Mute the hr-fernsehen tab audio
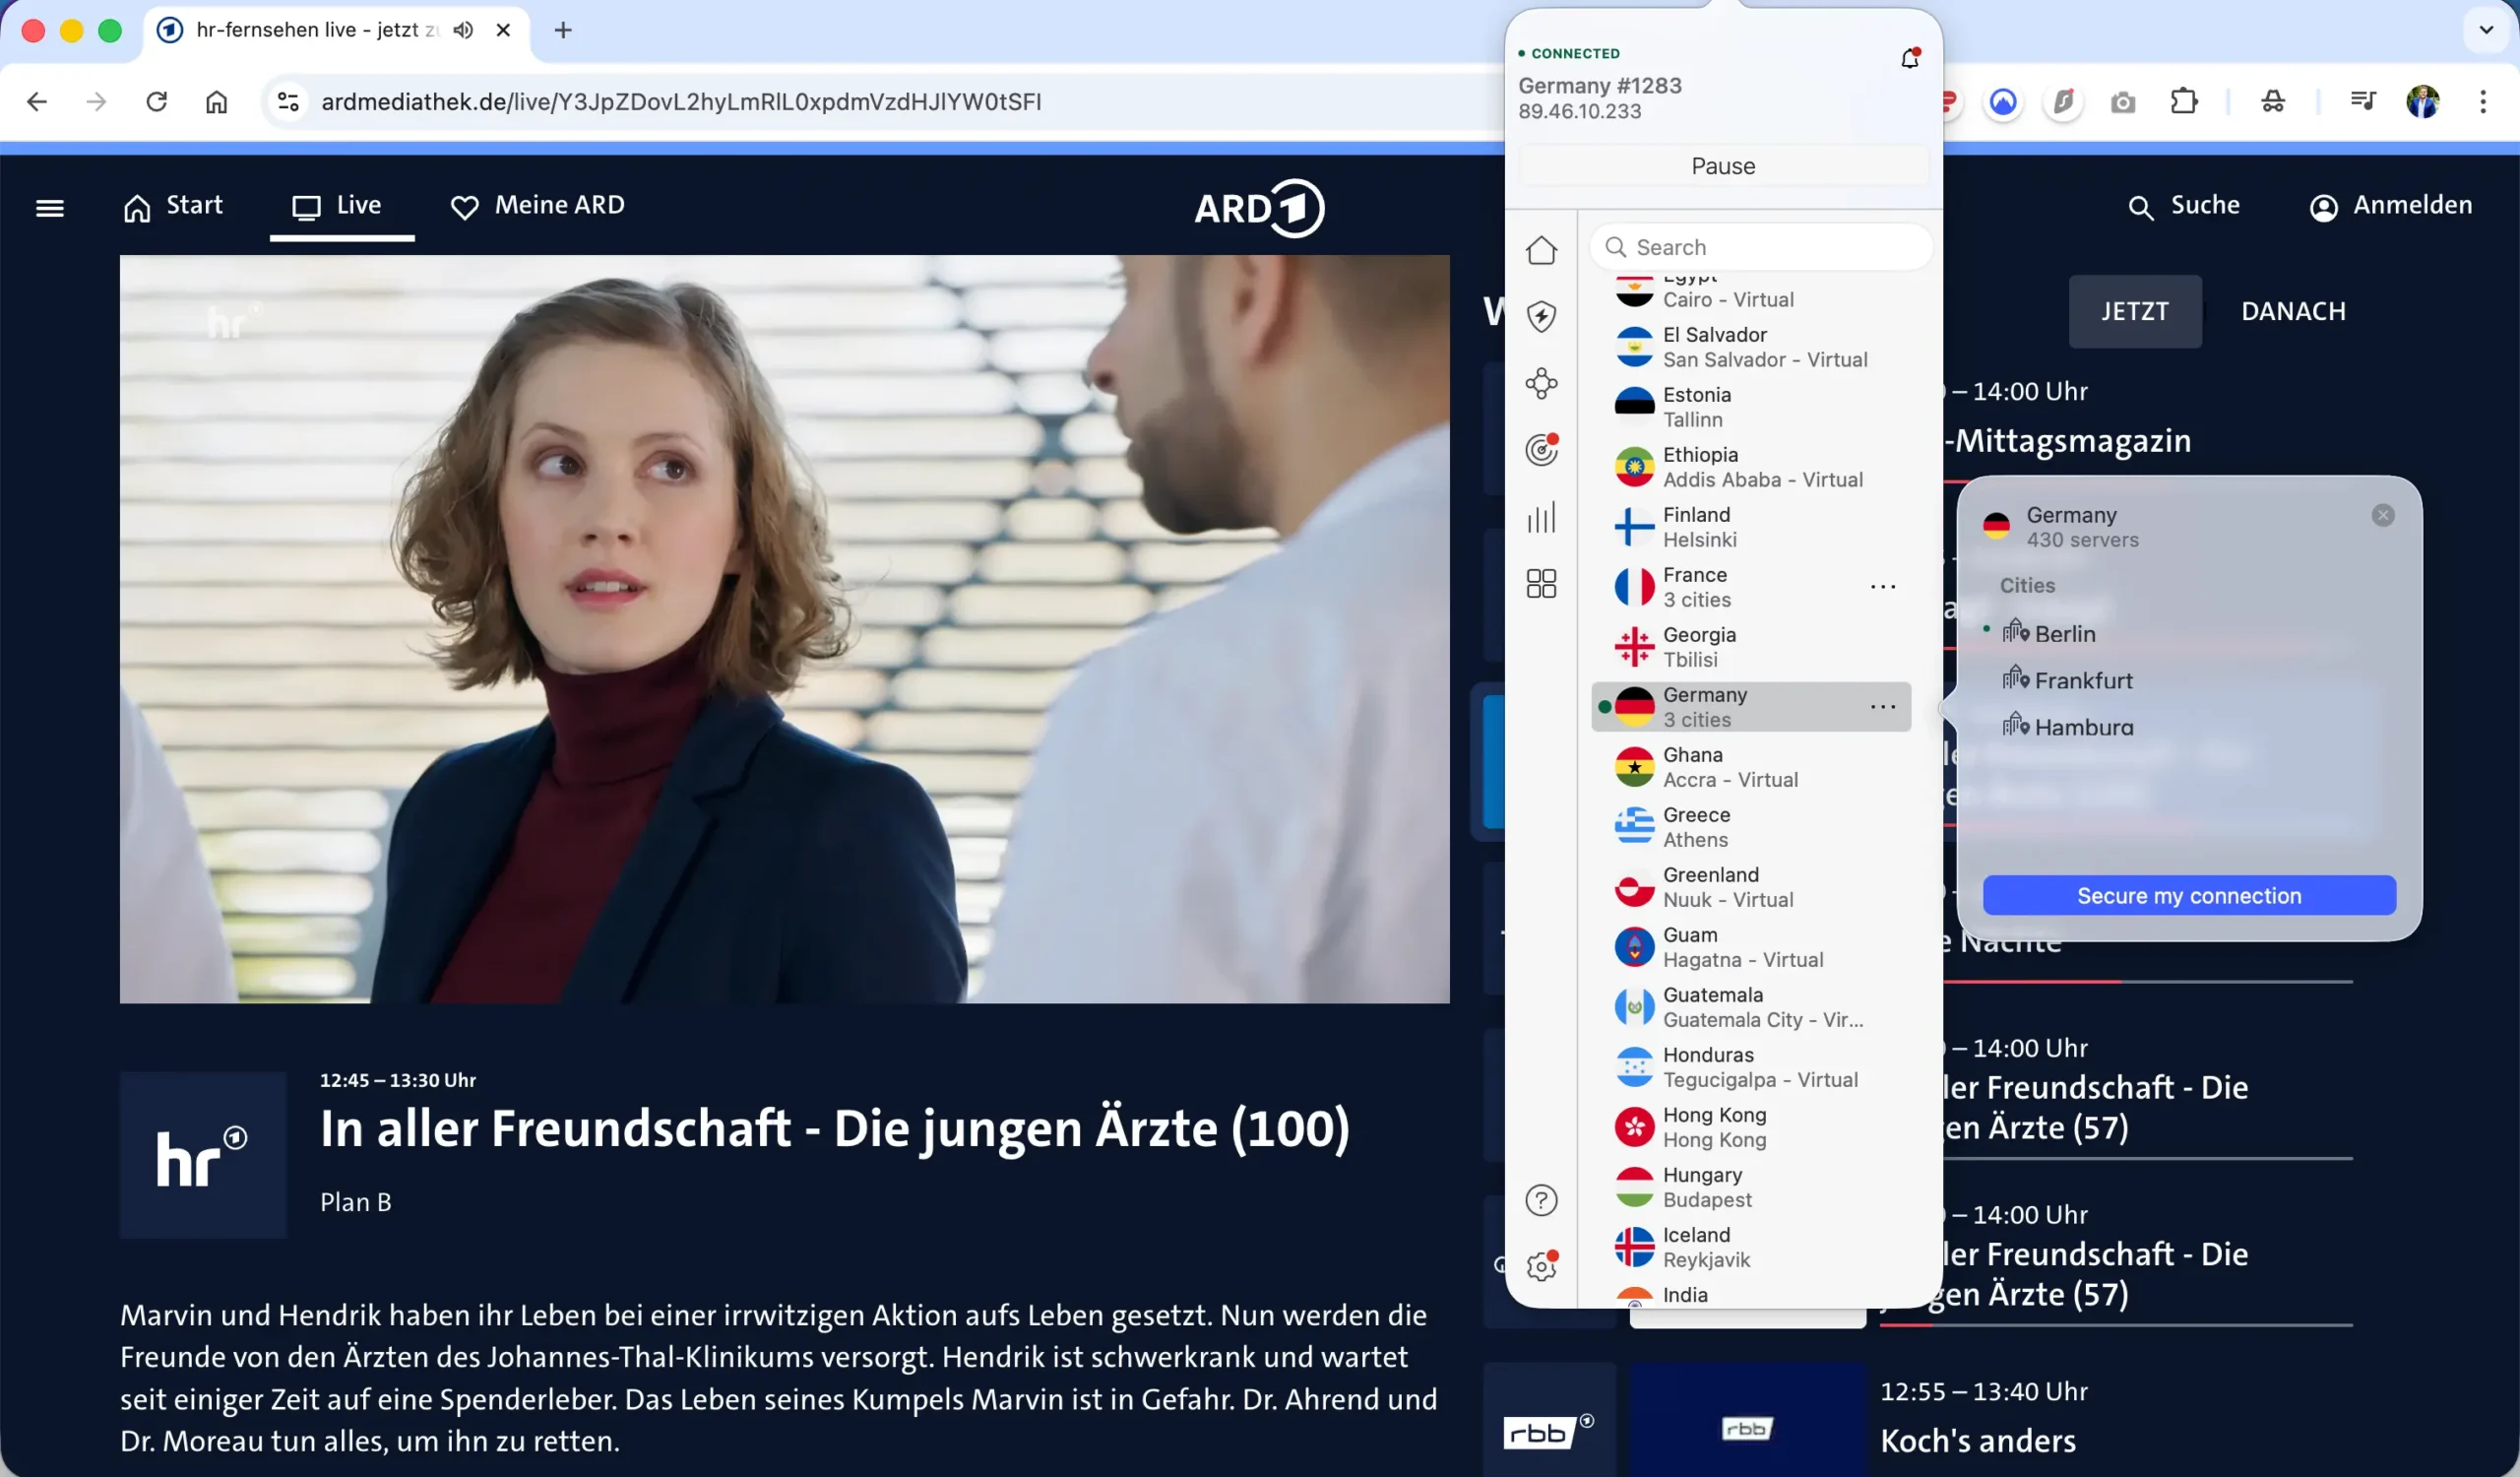Image resolution: width=2520 pixels, height=1477 pixels. [x=462, y=30]
